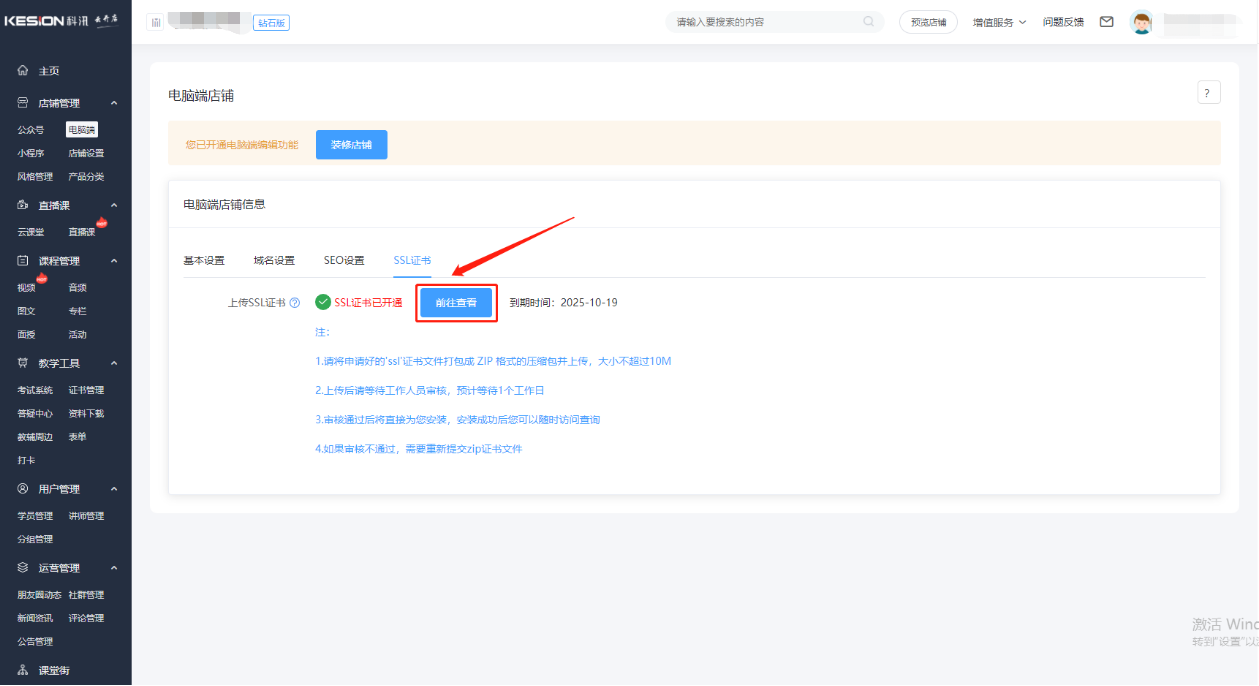This screenshot has height=686, width=1259.
Task: Click the user avatar picture
Action: tap(1141, 22)
